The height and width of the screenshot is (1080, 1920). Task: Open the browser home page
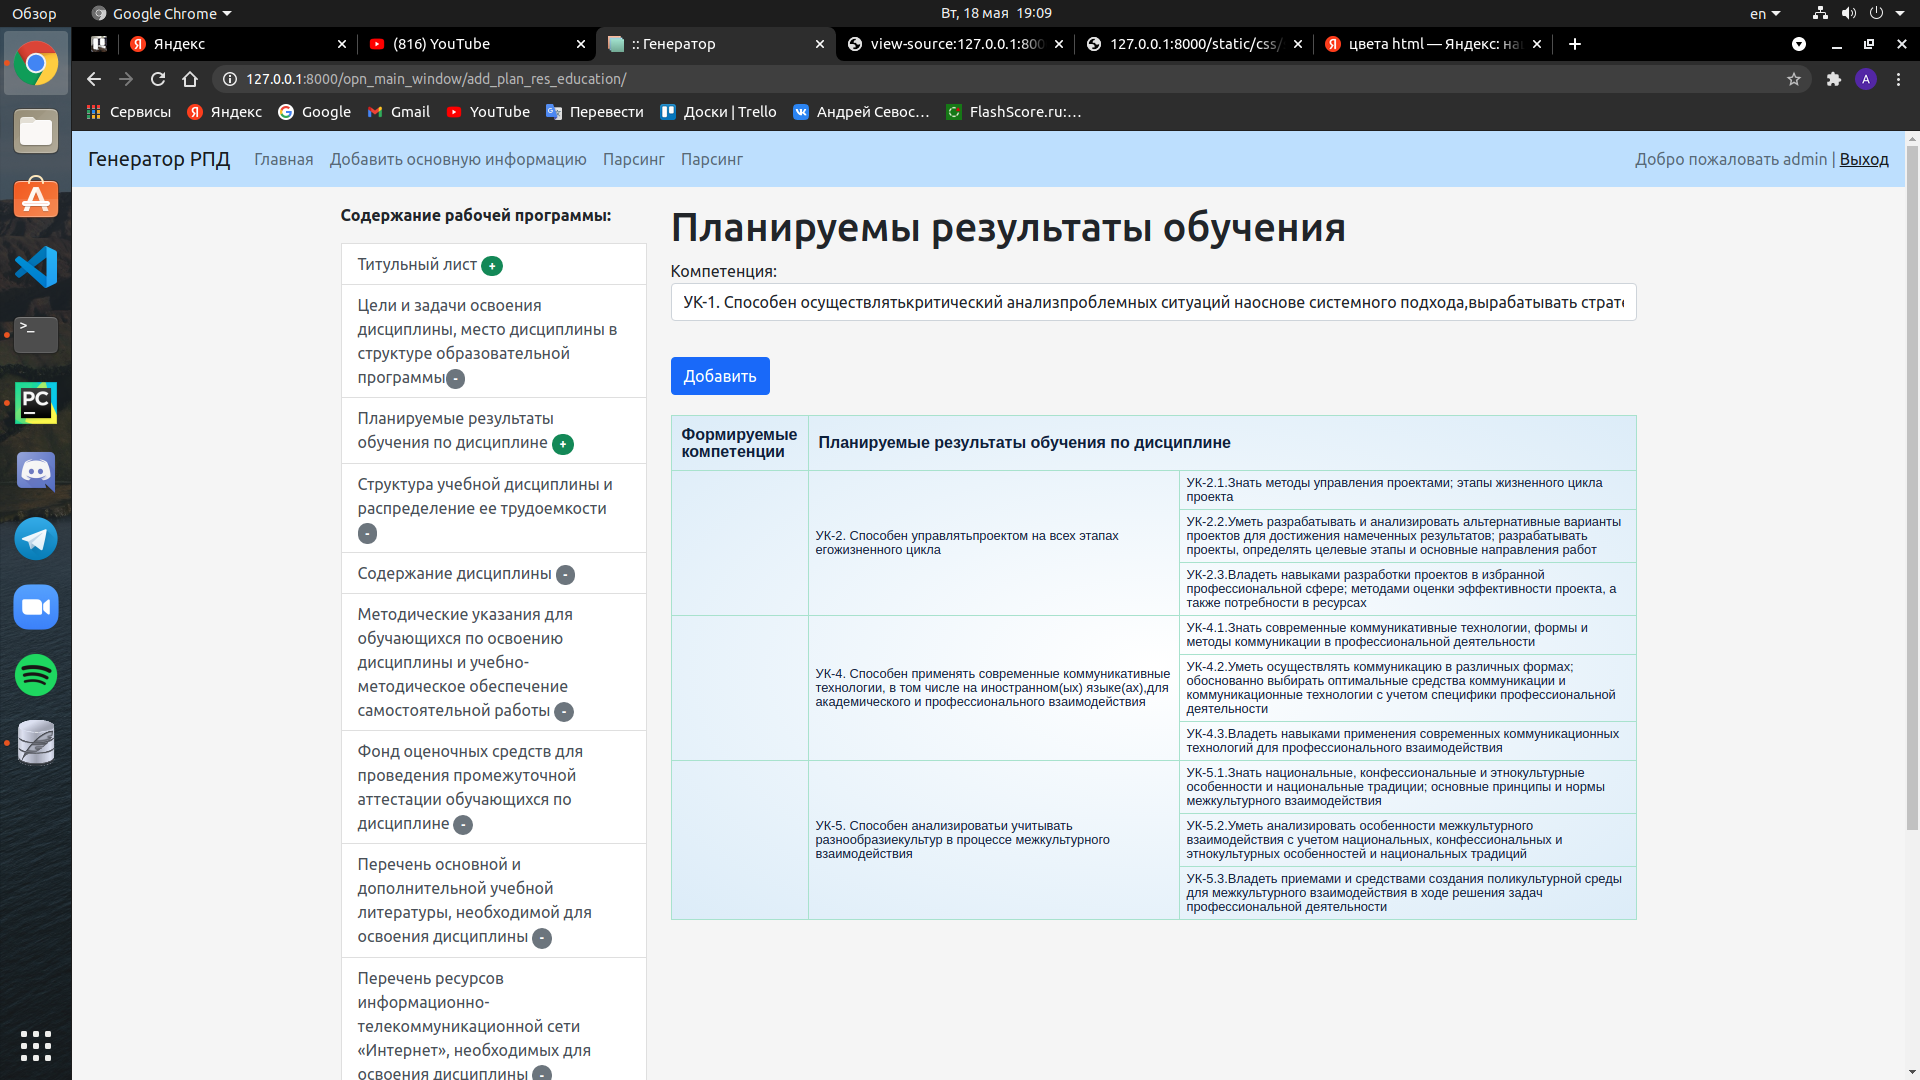click(190, 79)
